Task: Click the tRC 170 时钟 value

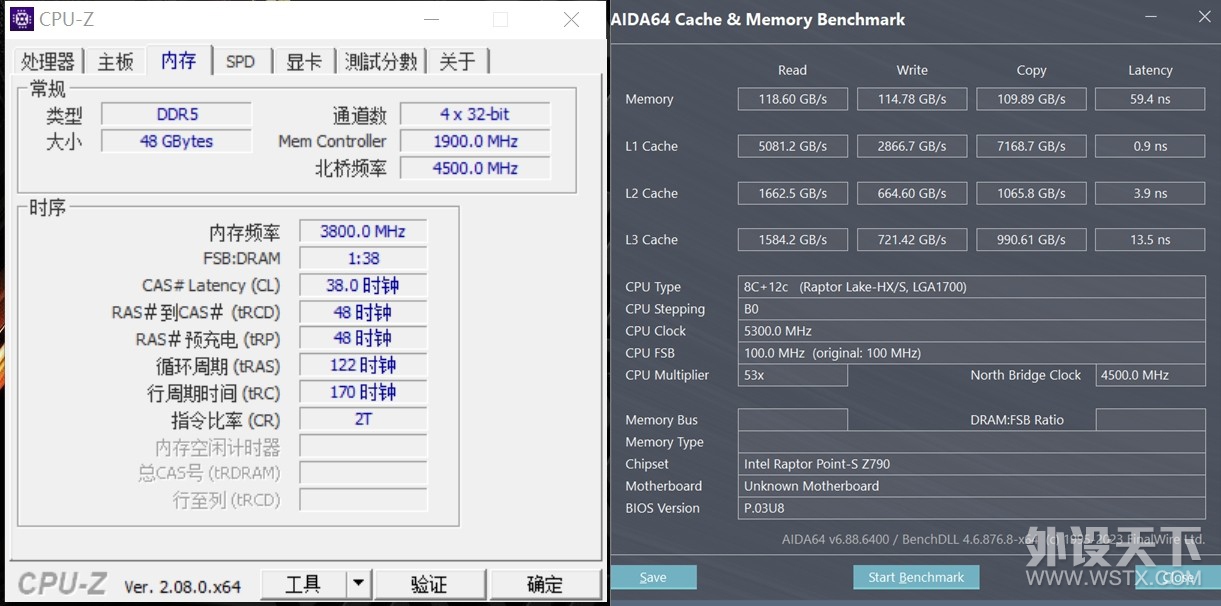Action: [x=363, y=392]
